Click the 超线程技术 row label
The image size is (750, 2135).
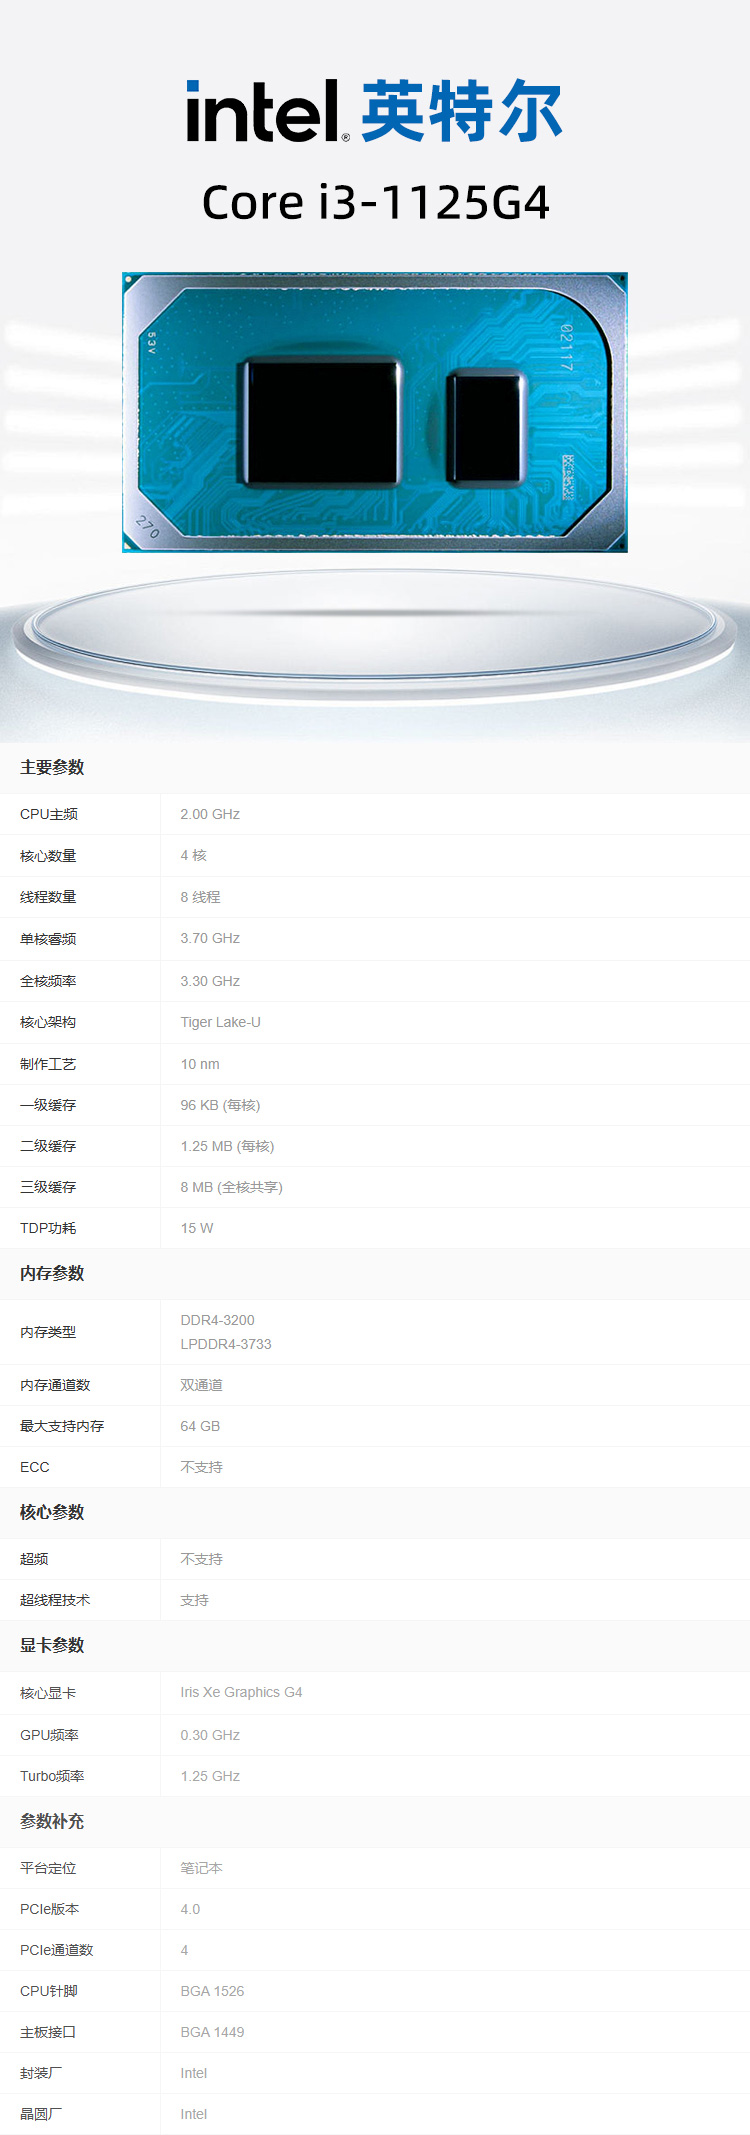coord(55,1600)
